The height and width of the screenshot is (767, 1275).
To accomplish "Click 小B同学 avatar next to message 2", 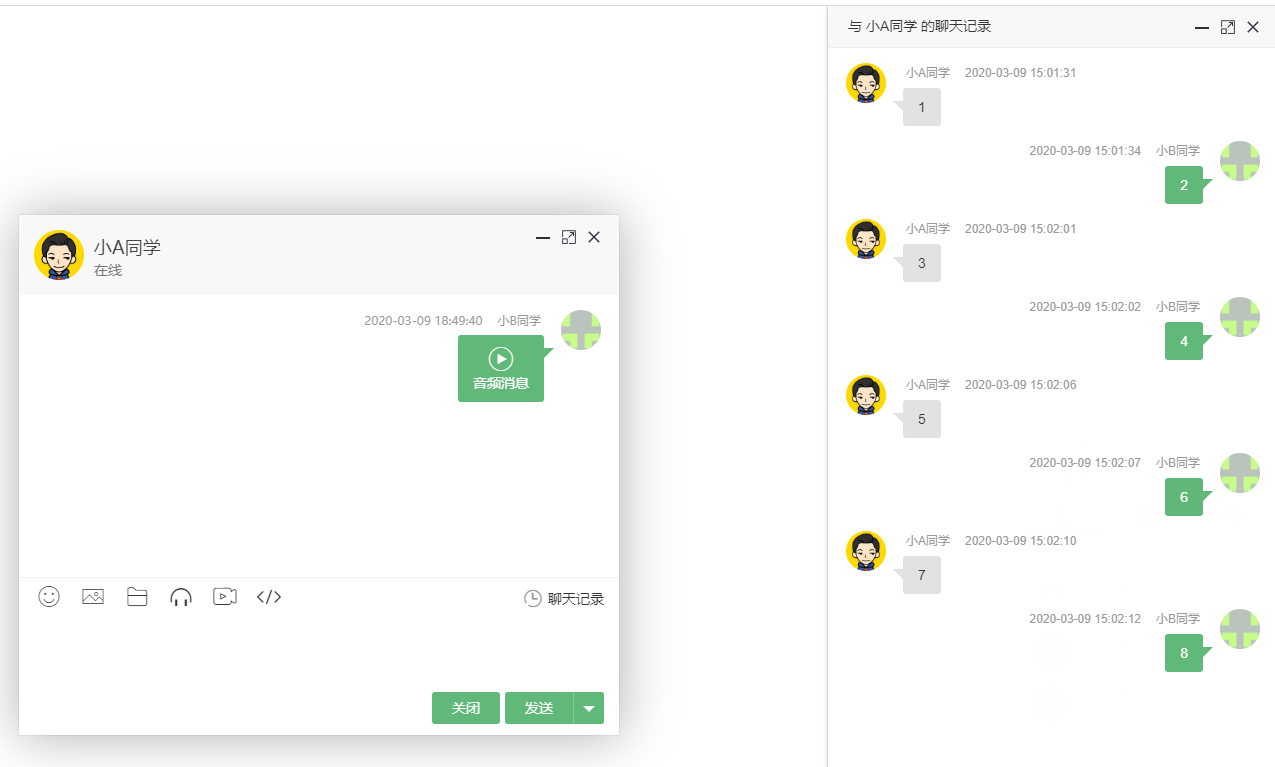I will click(1240, 161).
